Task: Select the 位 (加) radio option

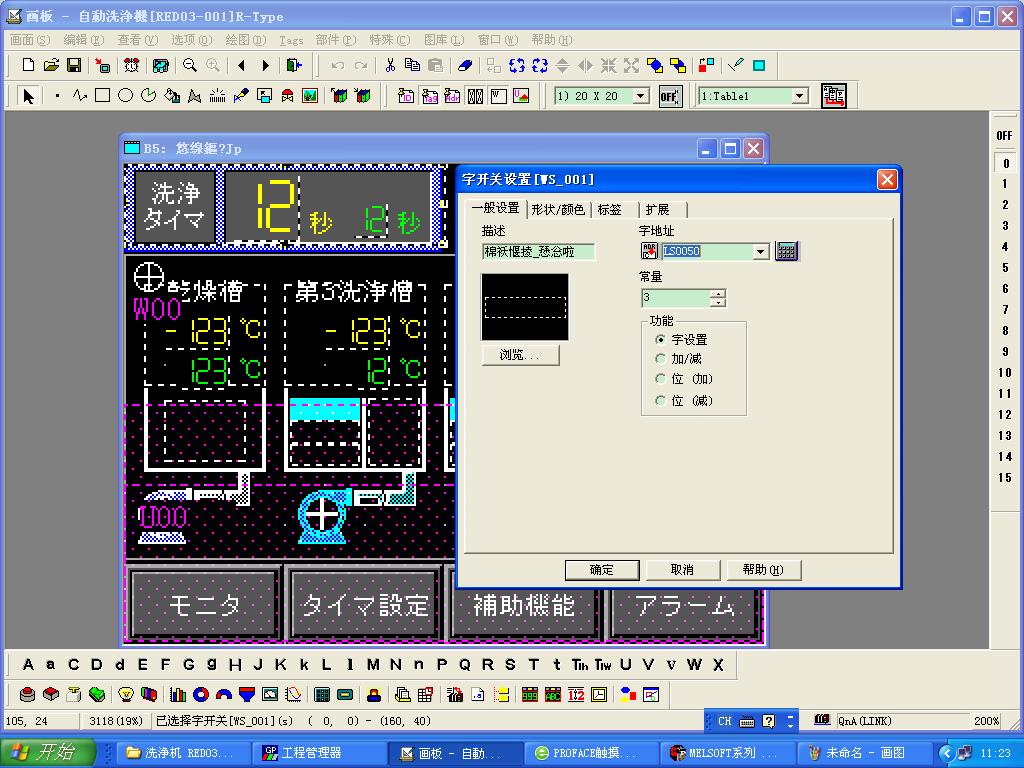Action: 660,380
